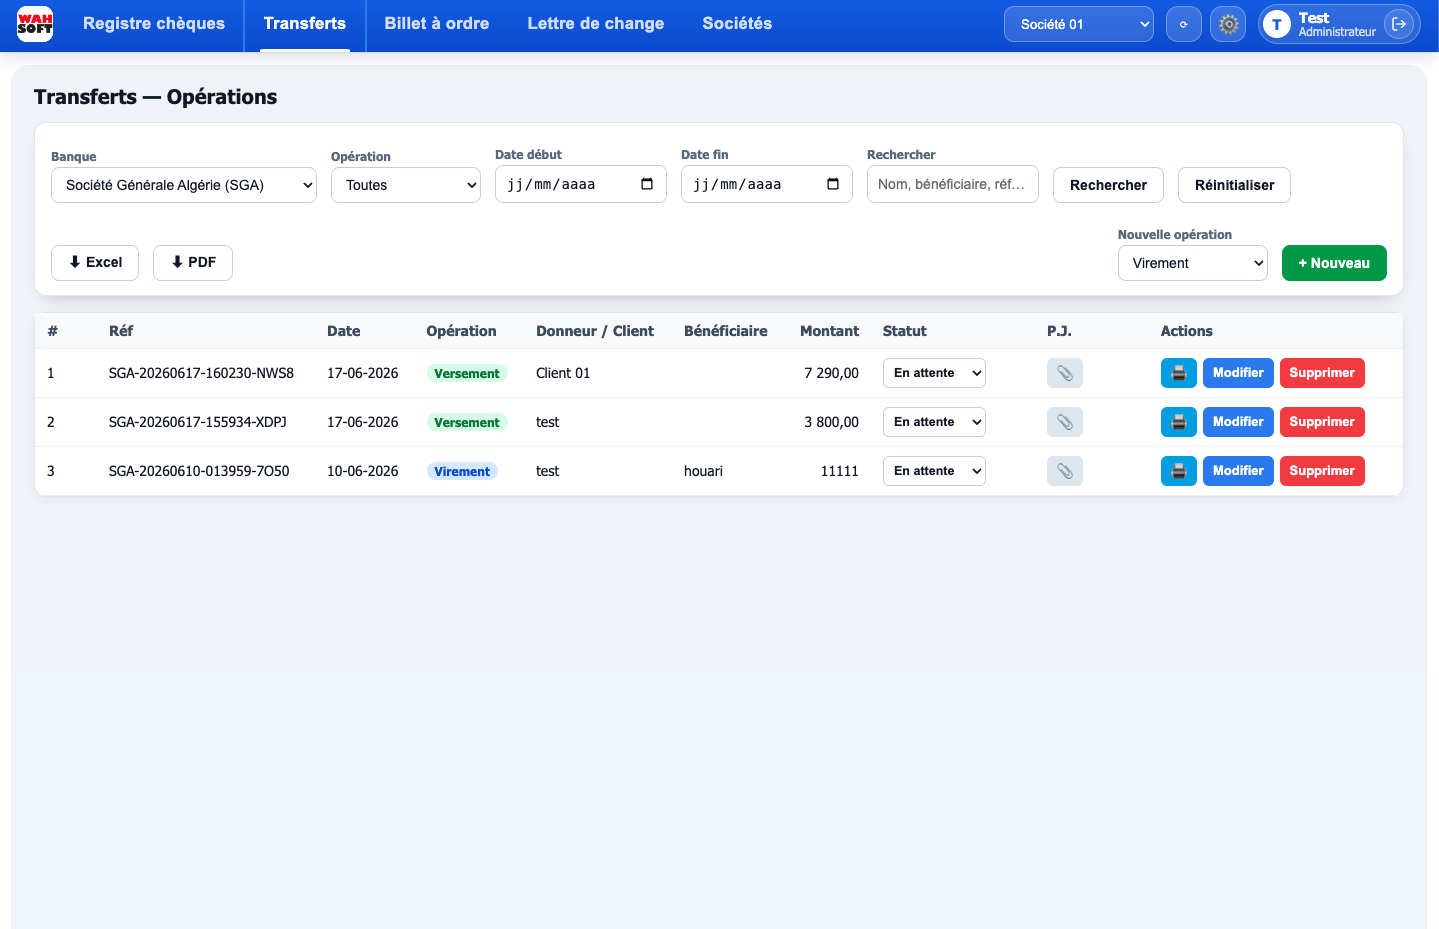Change status of row 3 En attente
Viewport: 1439px width, 929px height.
(934, 471)
